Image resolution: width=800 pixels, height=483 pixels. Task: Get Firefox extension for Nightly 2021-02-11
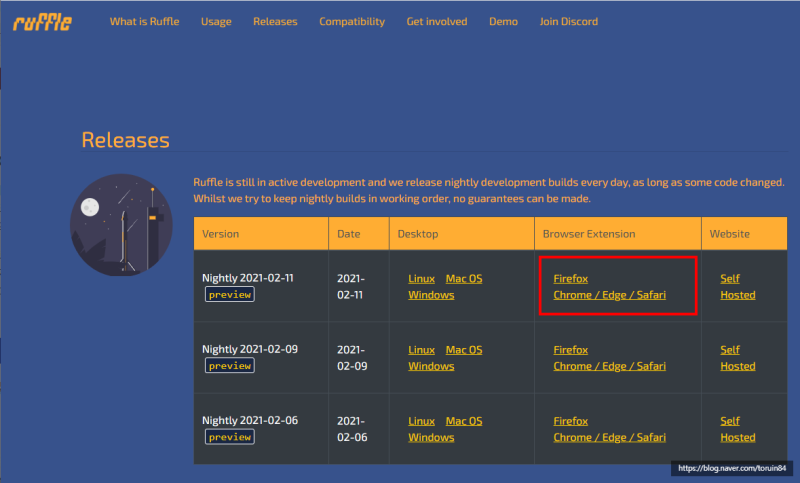click(570, 278)
